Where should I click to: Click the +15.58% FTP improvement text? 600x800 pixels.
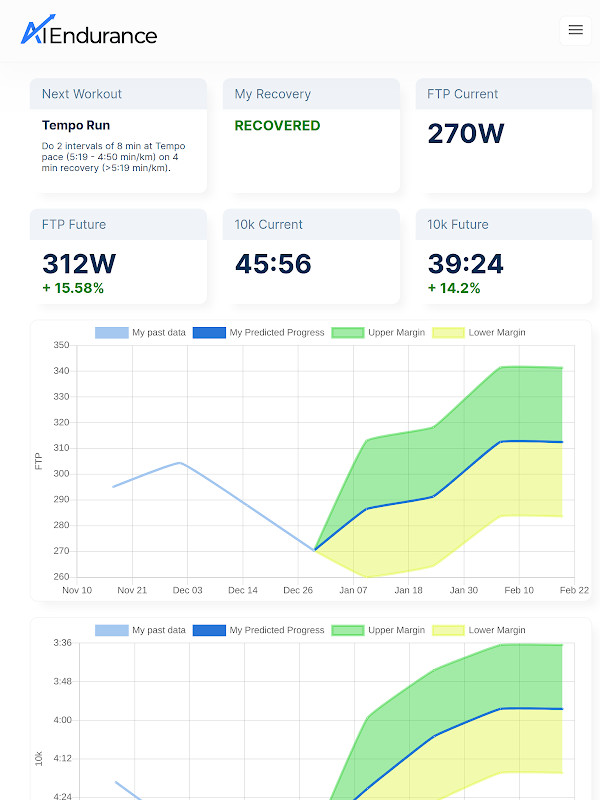[x=73, y=288]
